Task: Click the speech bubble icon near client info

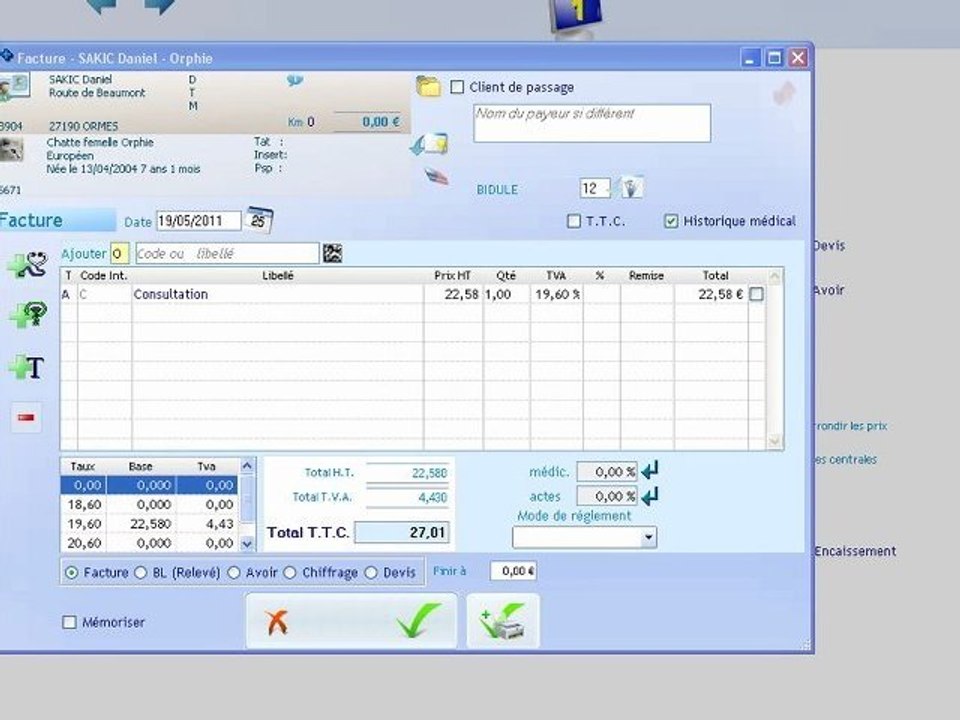Action: pos(294,80)
